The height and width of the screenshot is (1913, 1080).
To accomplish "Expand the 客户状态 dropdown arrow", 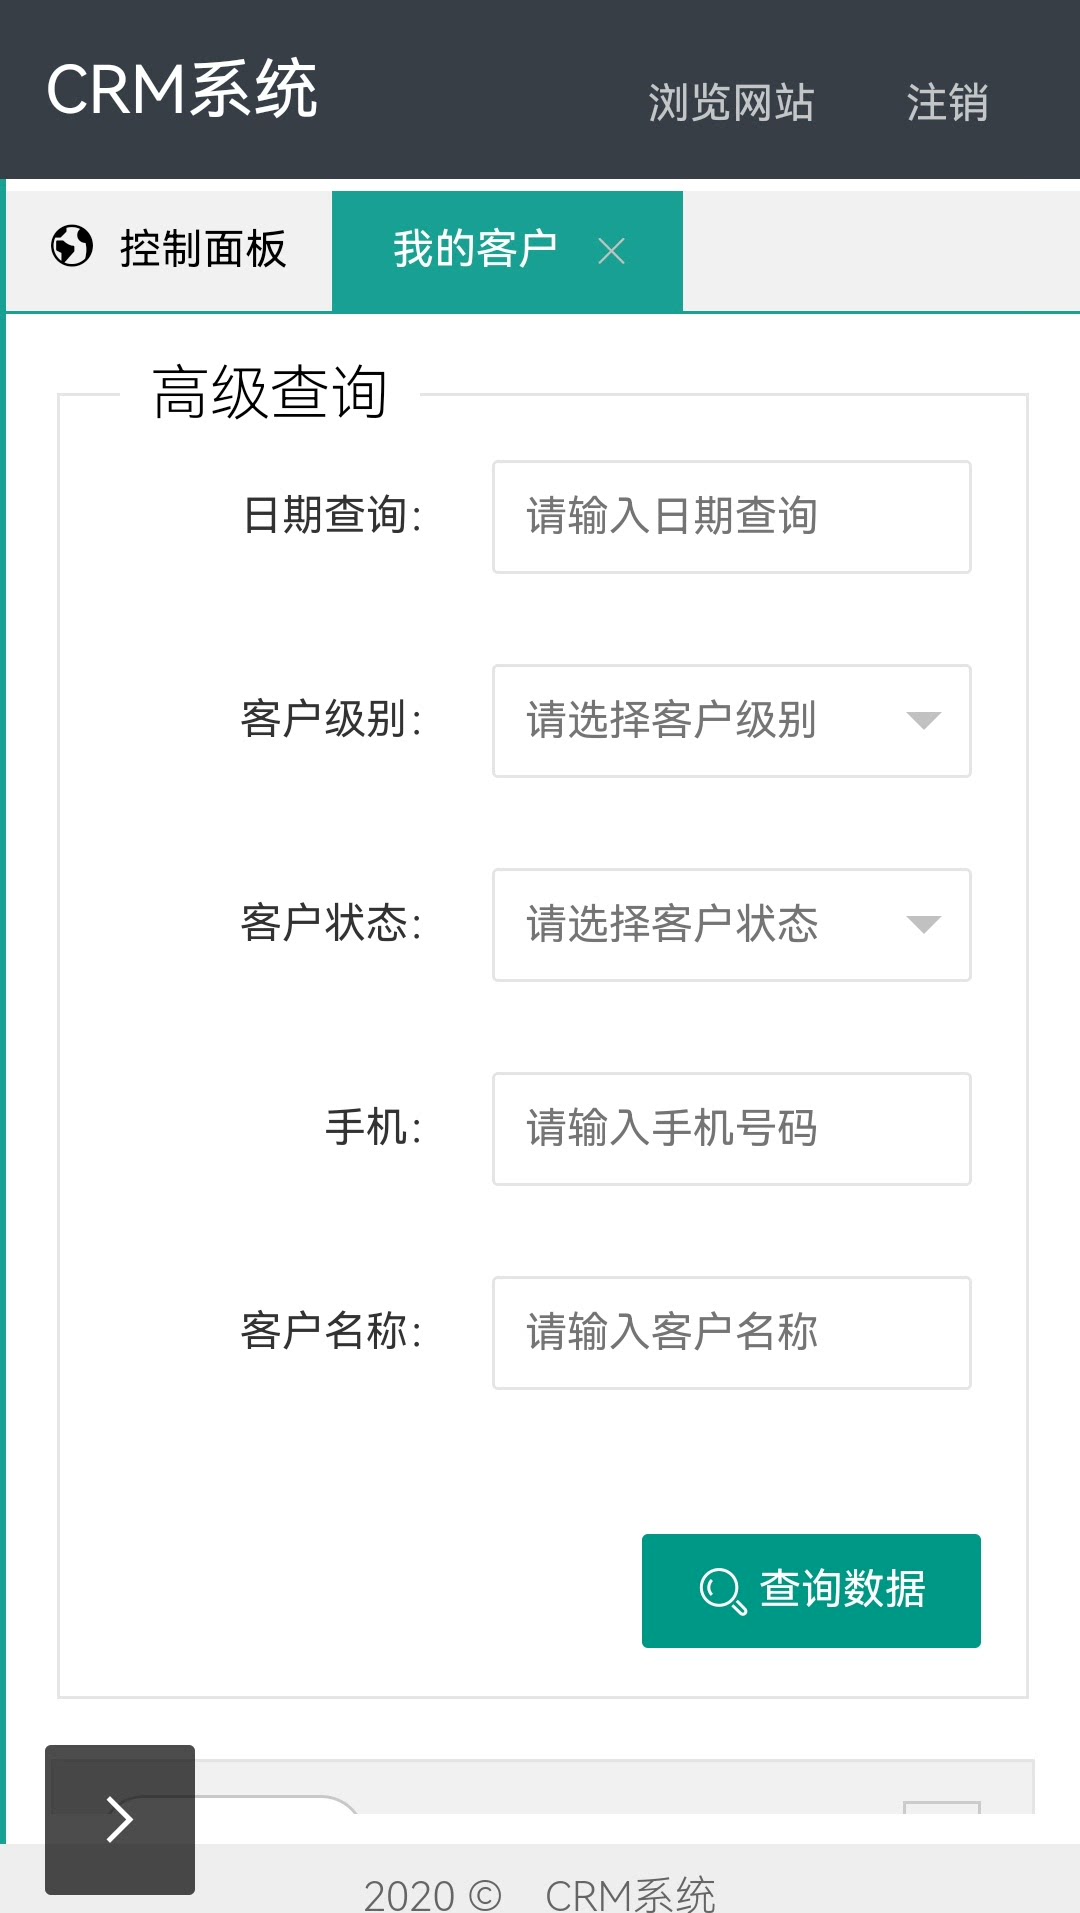I will coord(923,925).
